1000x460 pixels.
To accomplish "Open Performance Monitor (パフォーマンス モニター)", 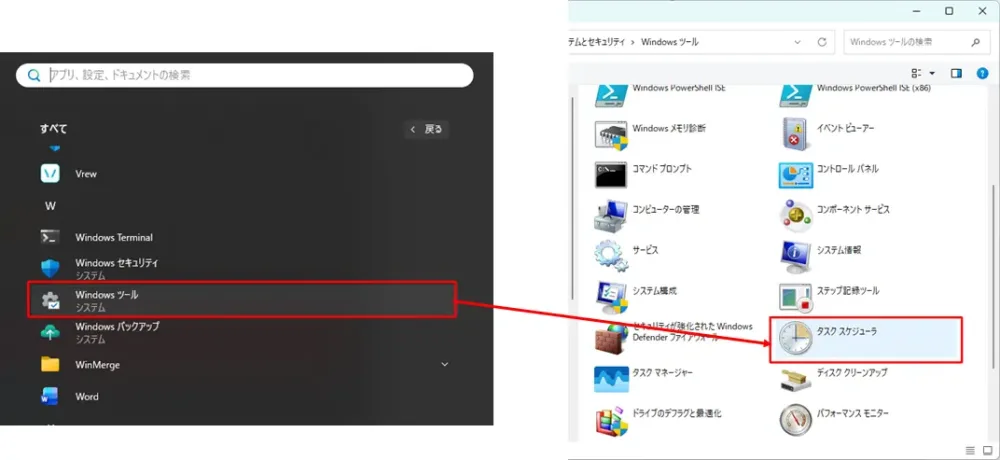I will [795, 418].
